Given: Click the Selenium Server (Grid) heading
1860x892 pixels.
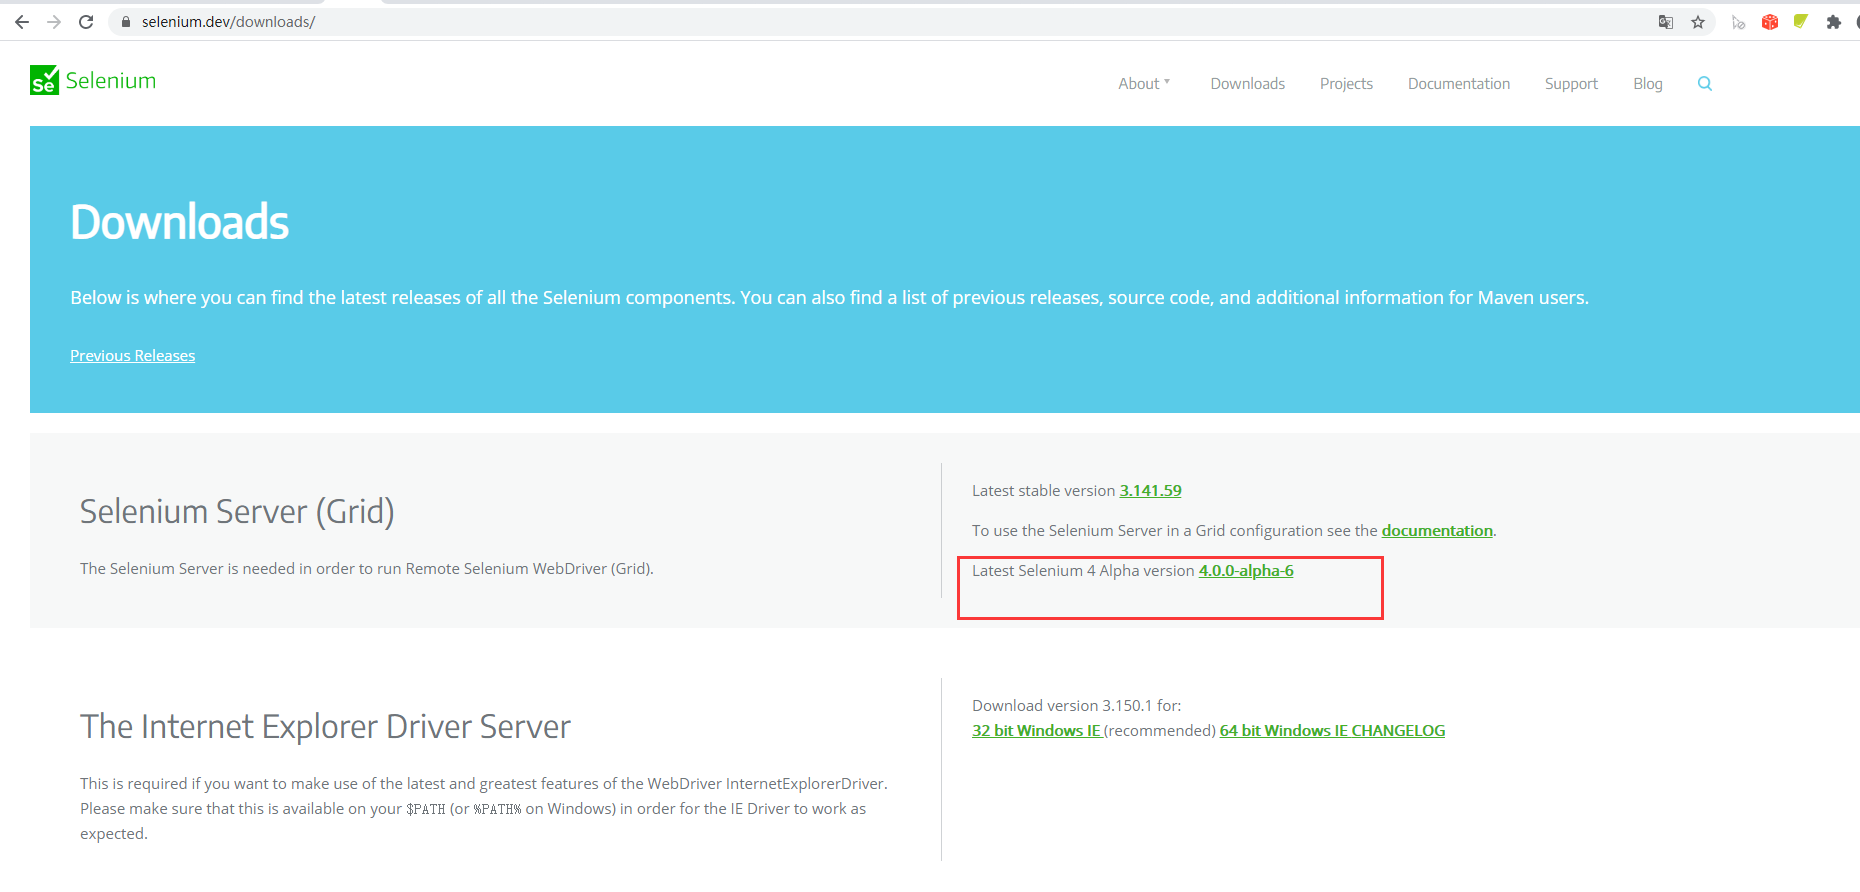Looking at the screenshot, I should [x=237, y=512].
